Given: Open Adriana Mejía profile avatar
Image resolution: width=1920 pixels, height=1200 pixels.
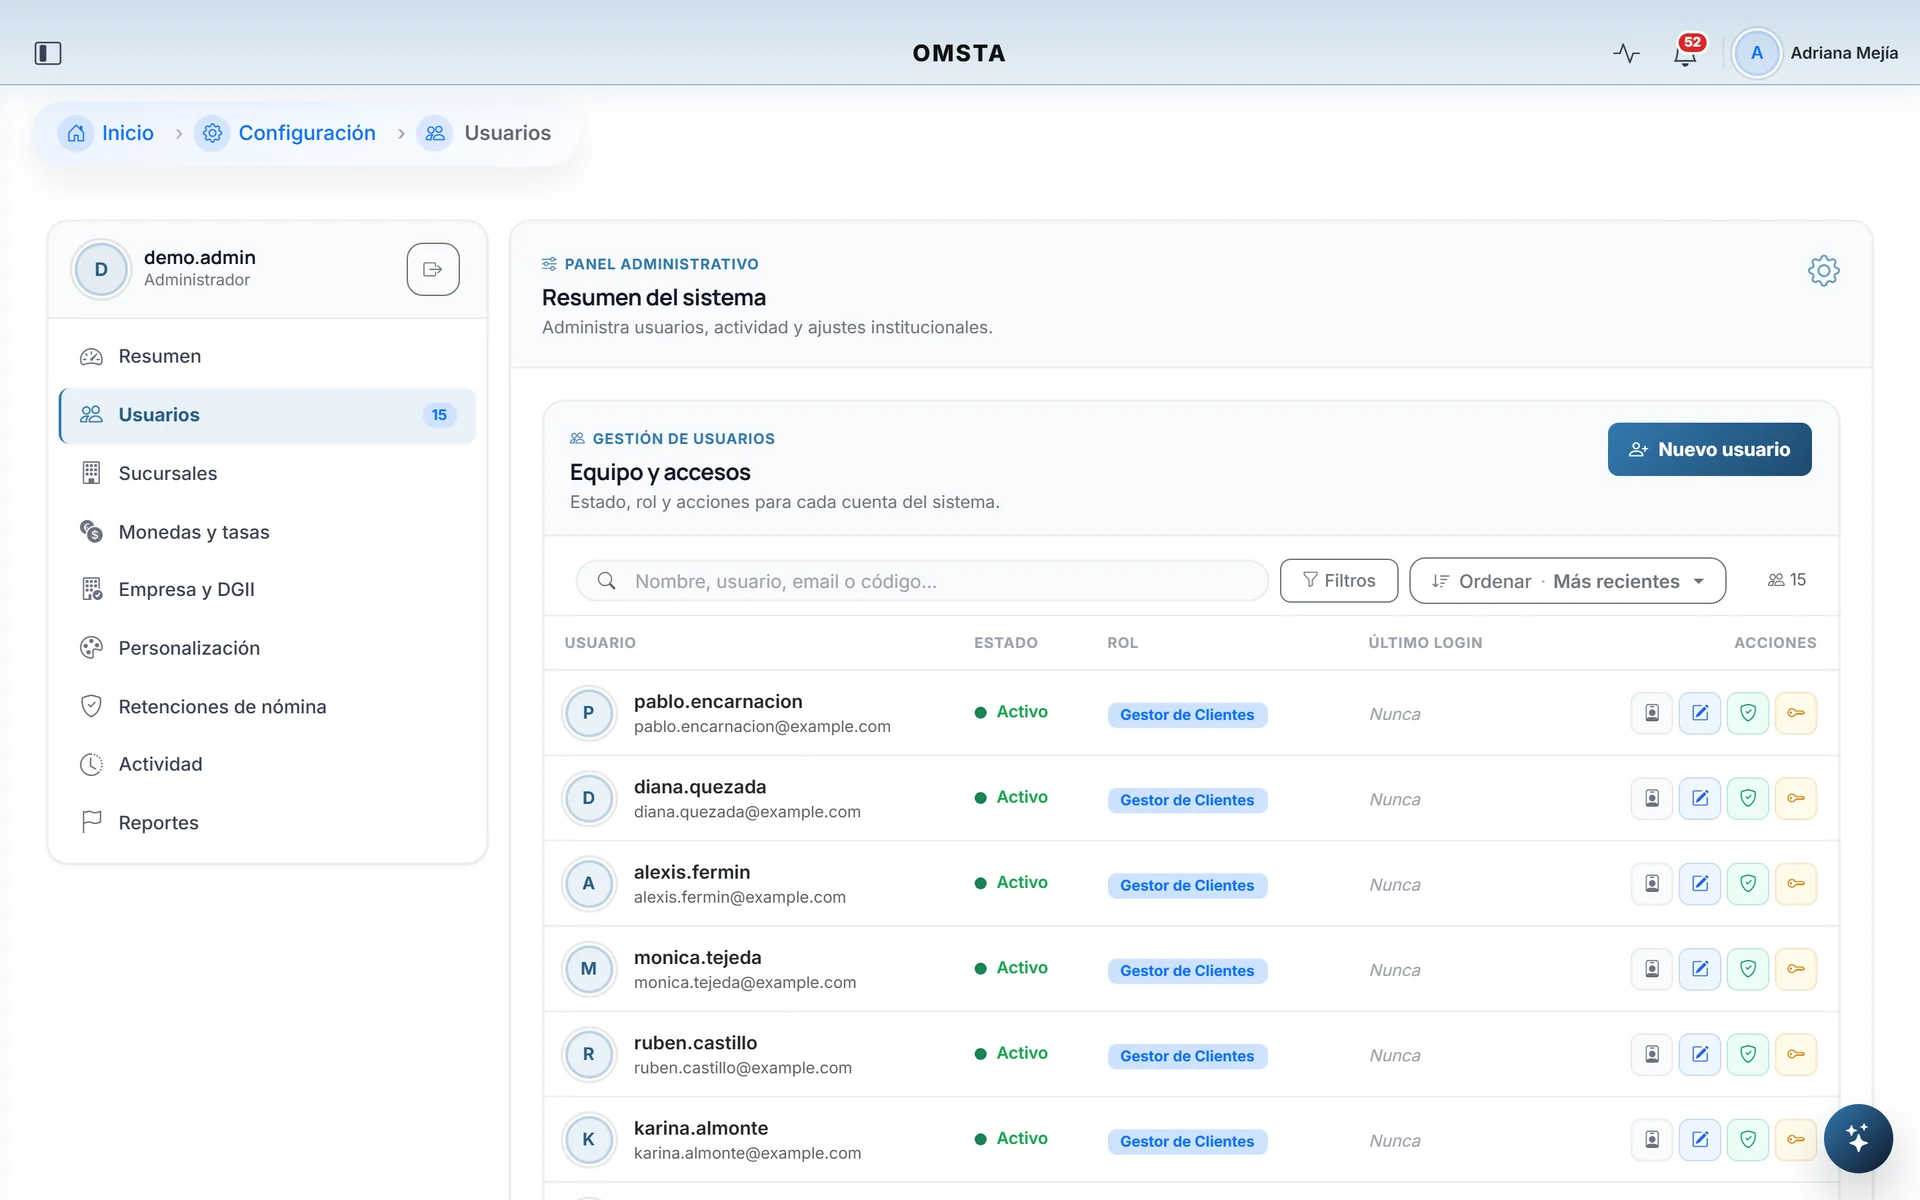Looking at the screenshot, I should 1756,53.
